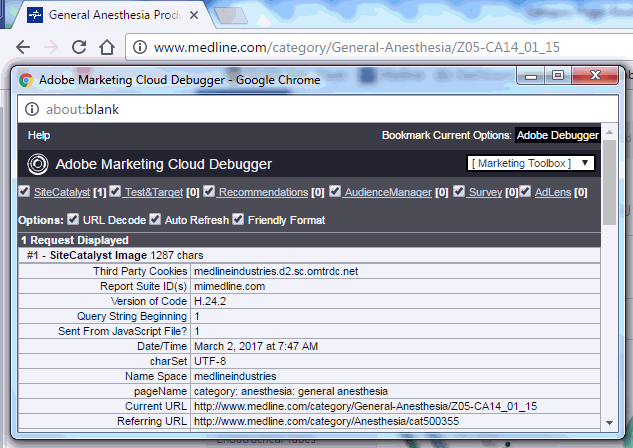The height and width of the screenshot is (448, 633).
Task: Select the 'March 2, 2017 at 7:47 AM' value
Action: (256, 346)
